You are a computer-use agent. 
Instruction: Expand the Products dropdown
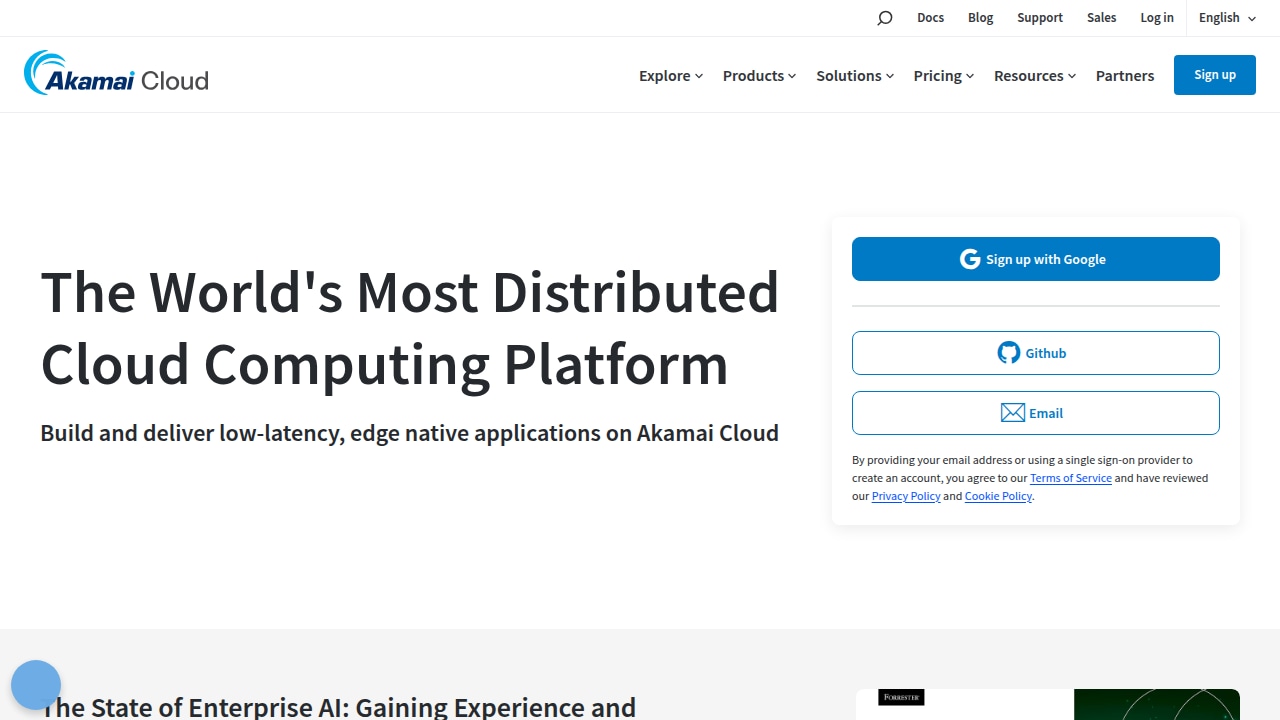pos(759,76)
